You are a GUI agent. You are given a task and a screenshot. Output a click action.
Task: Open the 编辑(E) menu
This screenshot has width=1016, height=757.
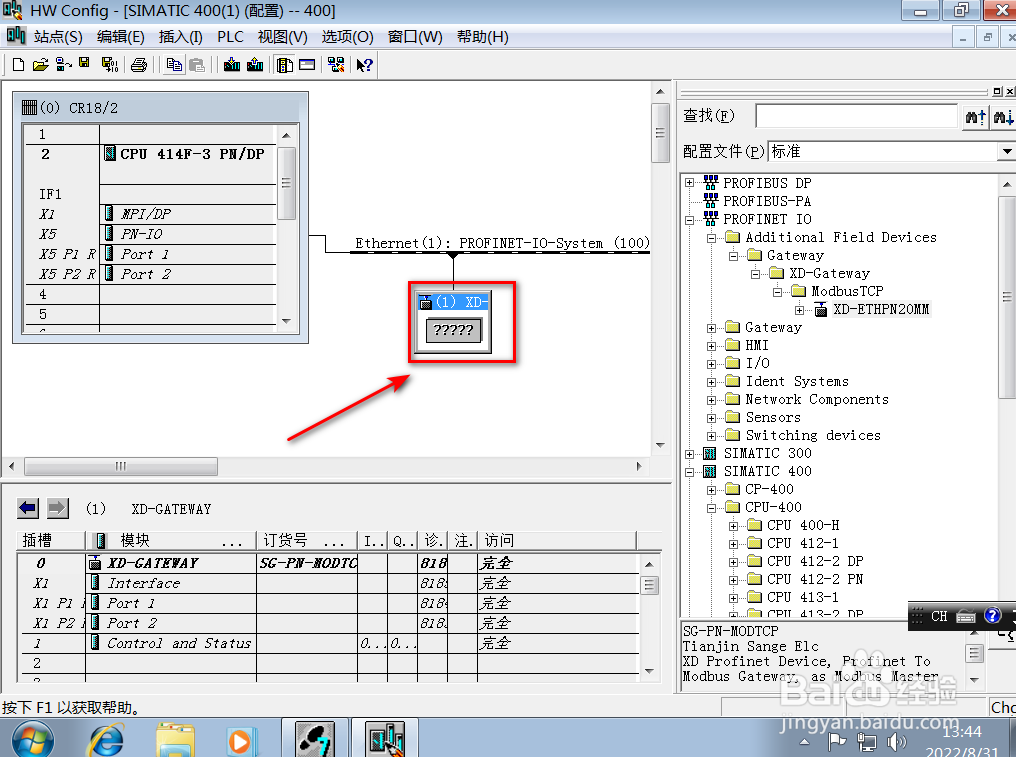pos(121,37)
